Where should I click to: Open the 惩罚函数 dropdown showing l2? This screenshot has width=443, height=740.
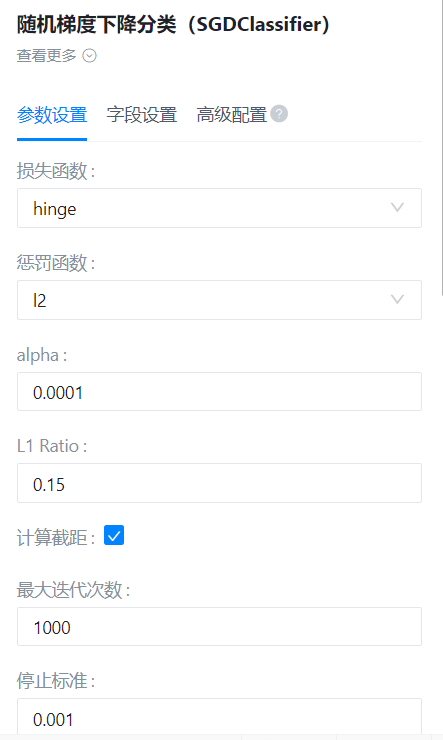pos(219,300)
